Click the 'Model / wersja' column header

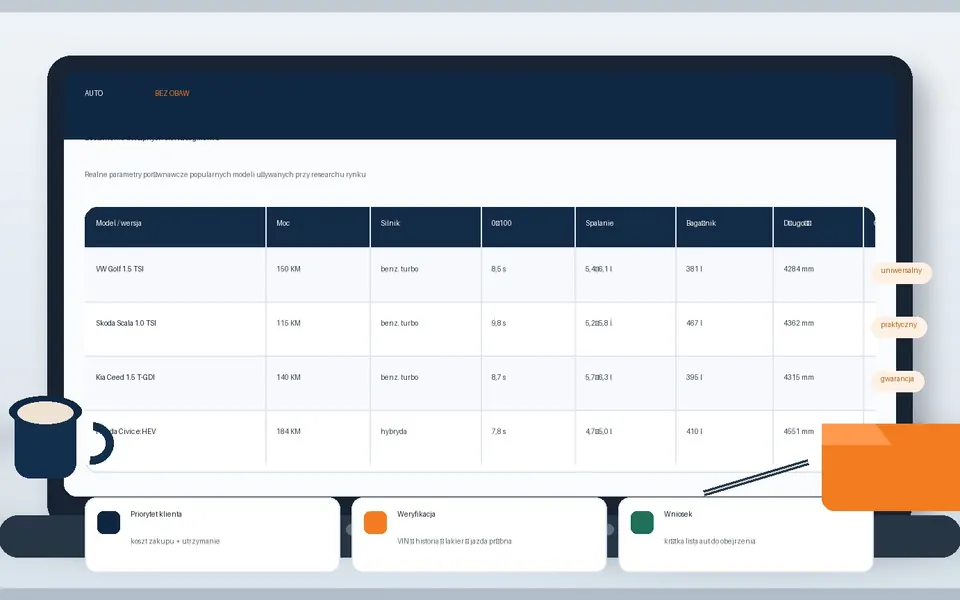tap(175, 227)
